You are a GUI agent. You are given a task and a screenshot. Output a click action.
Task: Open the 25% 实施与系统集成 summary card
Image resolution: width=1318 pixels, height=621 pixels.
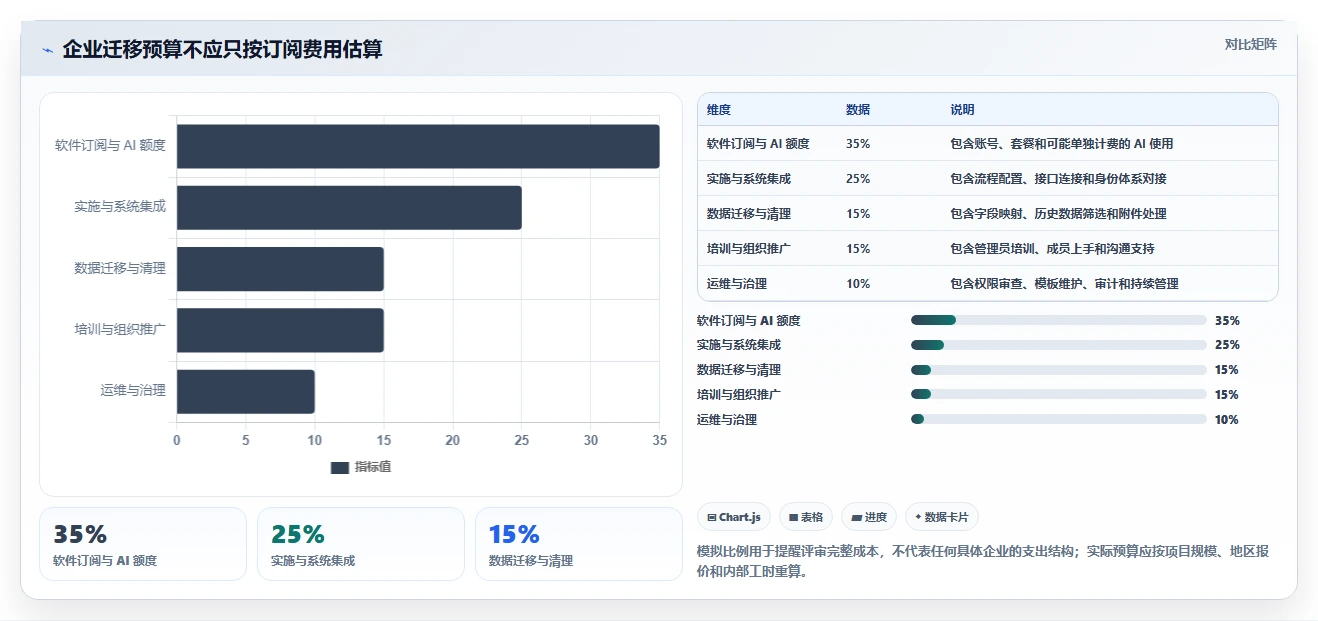pos(361,544)
